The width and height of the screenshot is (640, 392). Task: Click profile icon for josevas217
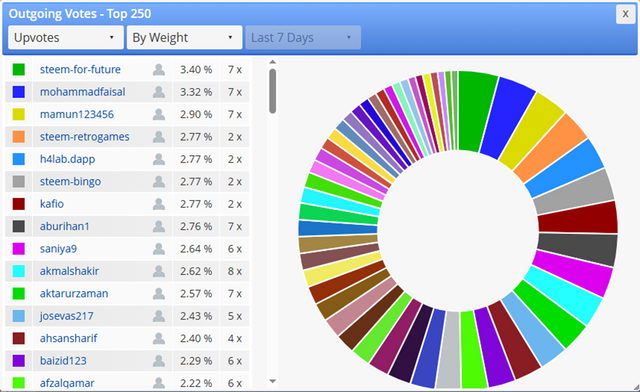pos(159,316)
